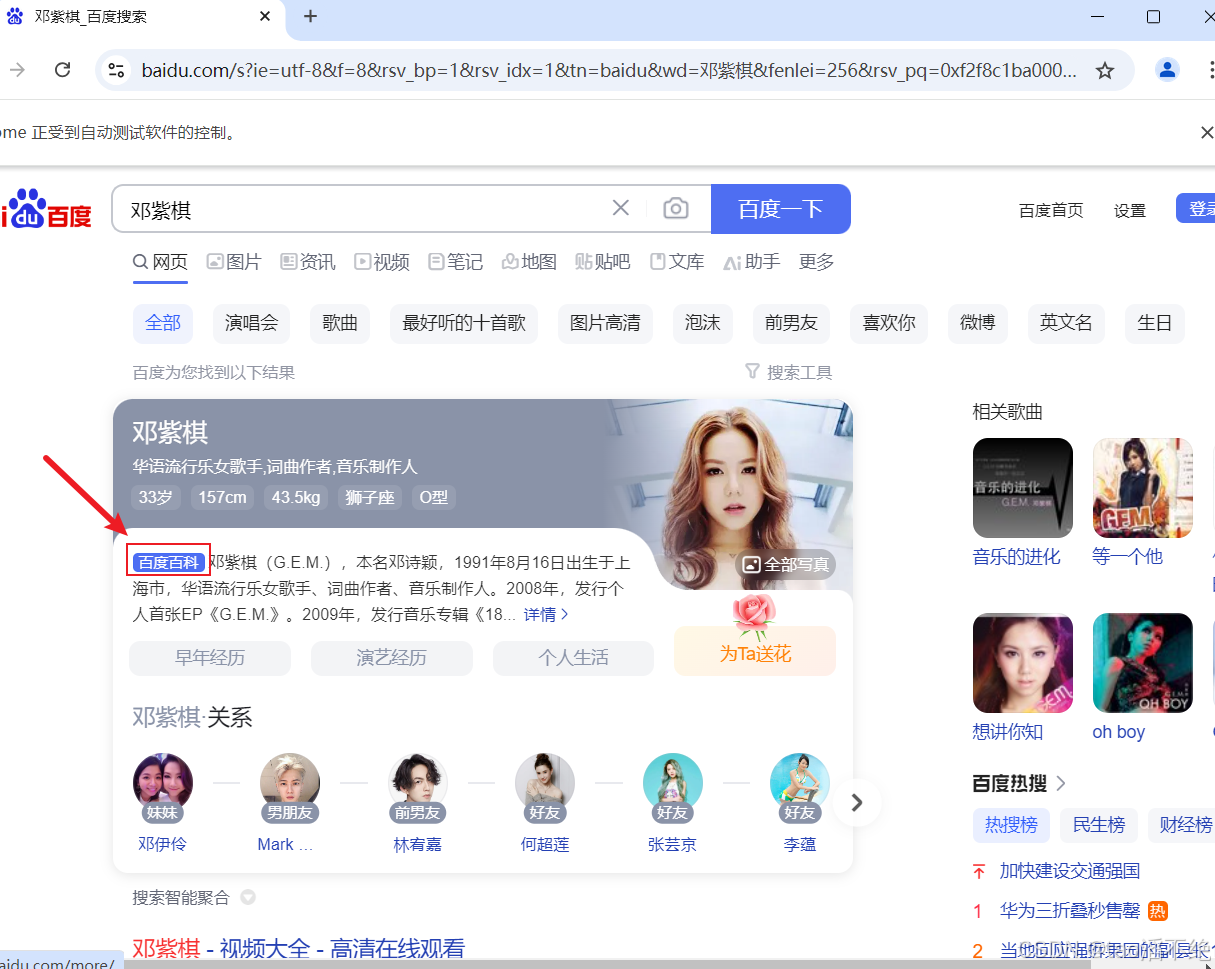The image size is (1215, 969).
Task: Expand 搜索智能聚合 heart dropdown icon
Action: click(248, 897)
